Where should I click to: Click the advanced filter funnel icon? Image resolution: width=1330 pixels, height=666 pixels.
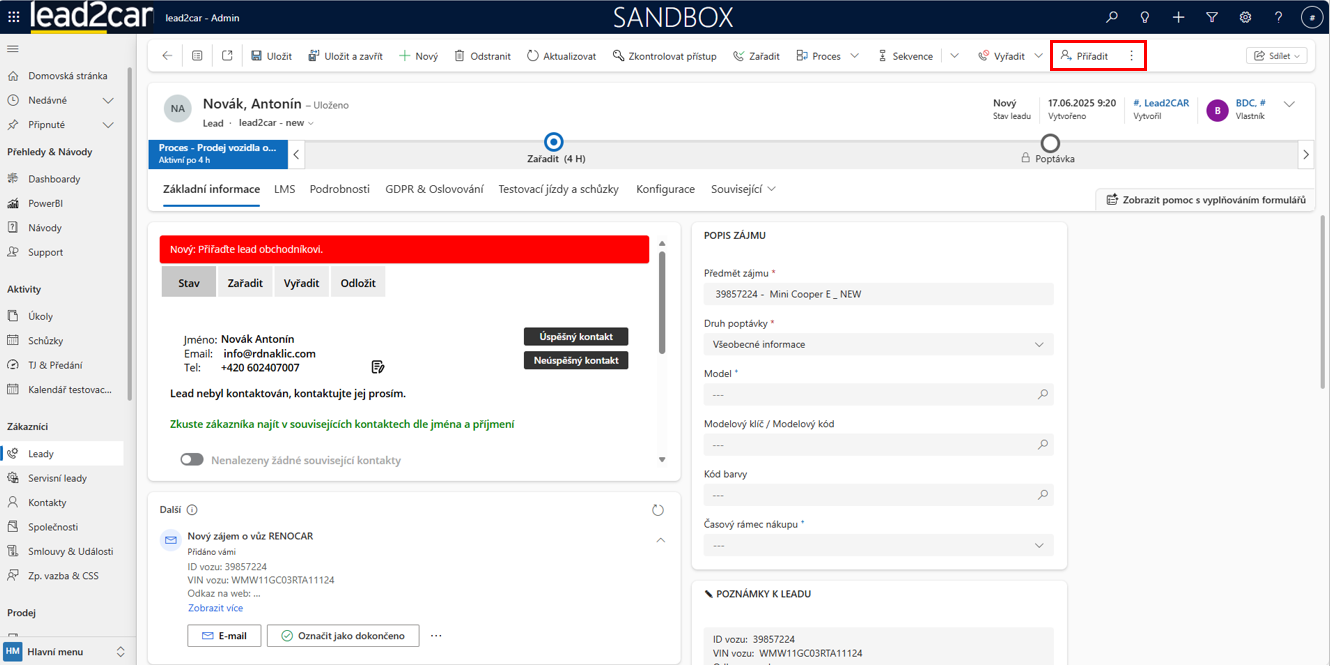pyautogui.click(x=1212, y=17)
